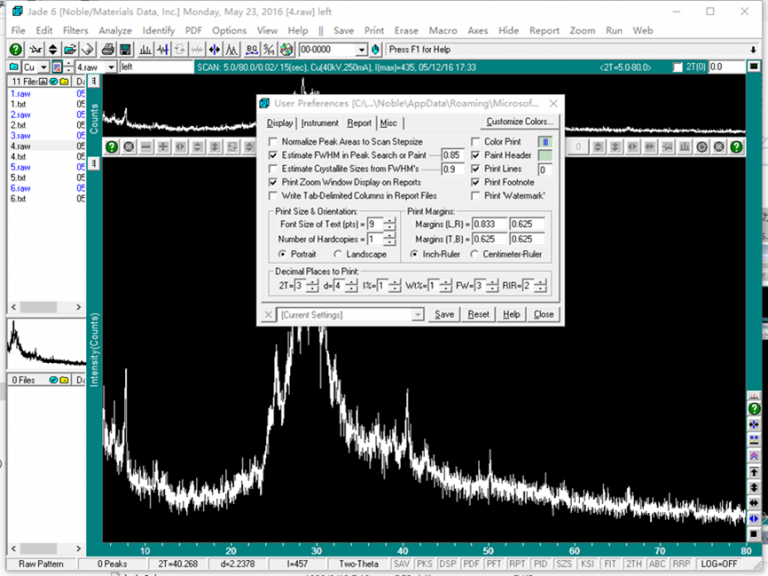Click the Help button in the dialog
This screenshot has width=768, height=576.
[x=511, y=314]
